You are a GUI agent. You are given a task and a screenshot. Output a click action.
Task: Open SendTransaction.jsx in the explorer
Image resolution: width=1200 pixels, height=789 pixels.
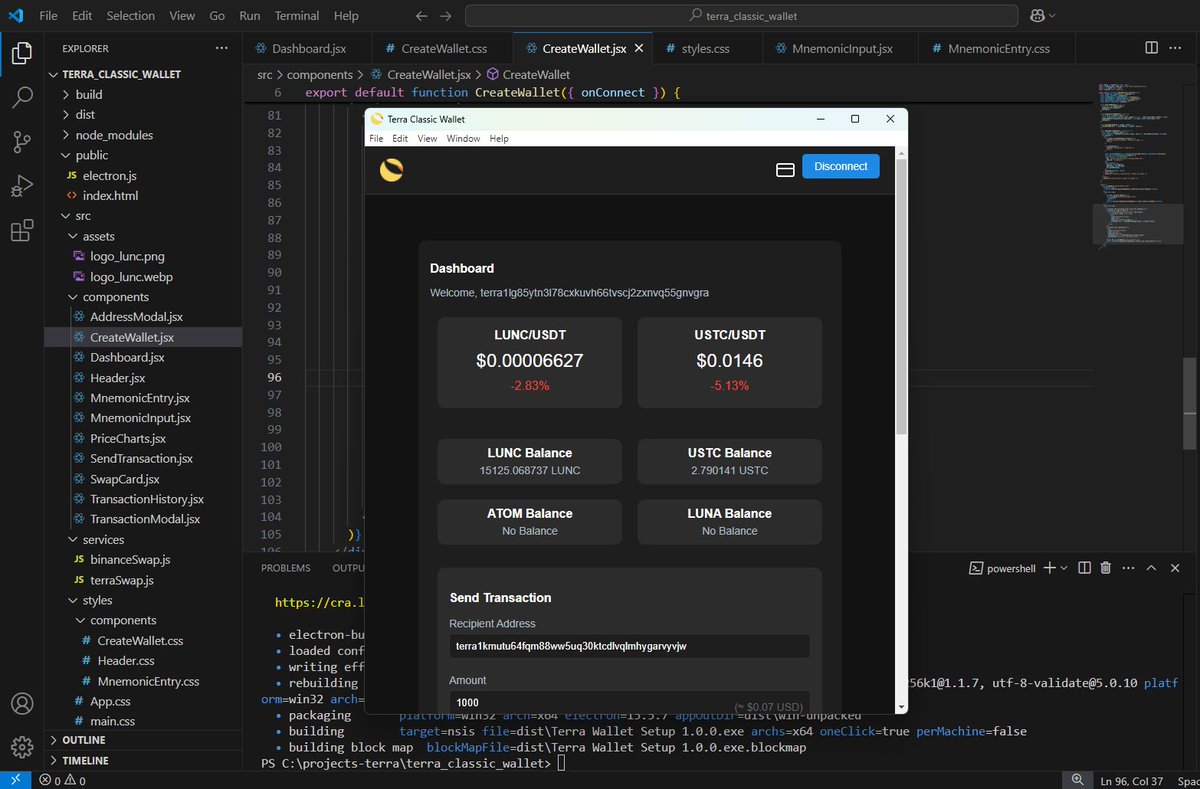[x=141, y=458]
